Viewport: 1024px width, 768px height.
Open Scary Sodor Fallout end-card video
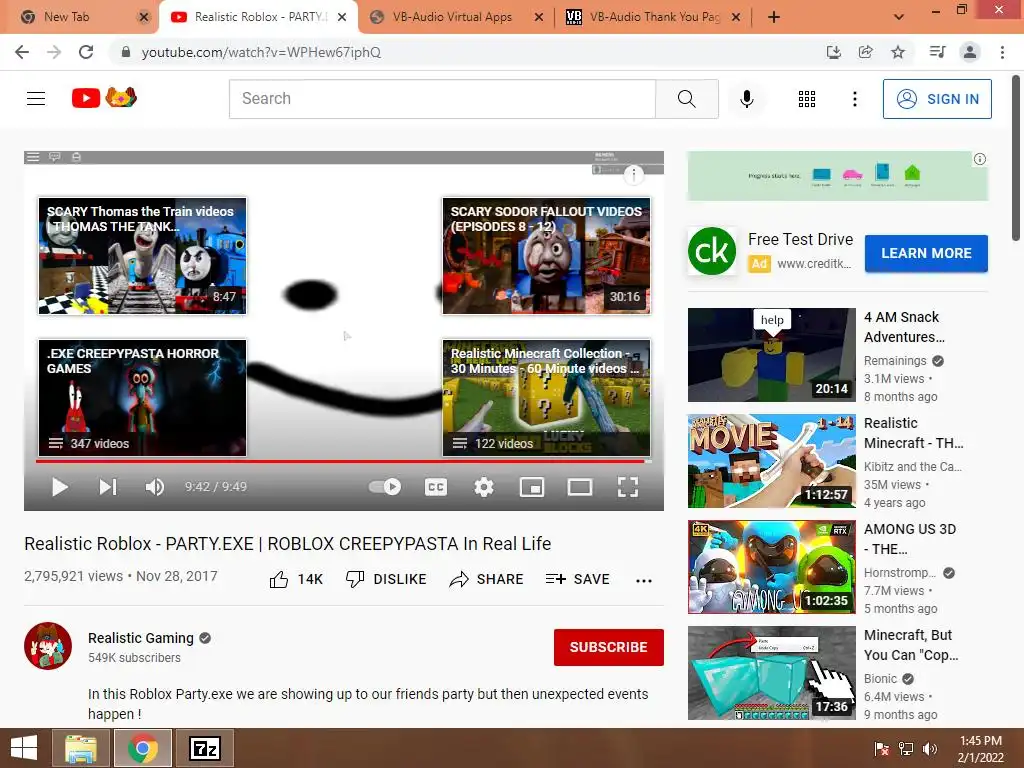click(546, 256)
